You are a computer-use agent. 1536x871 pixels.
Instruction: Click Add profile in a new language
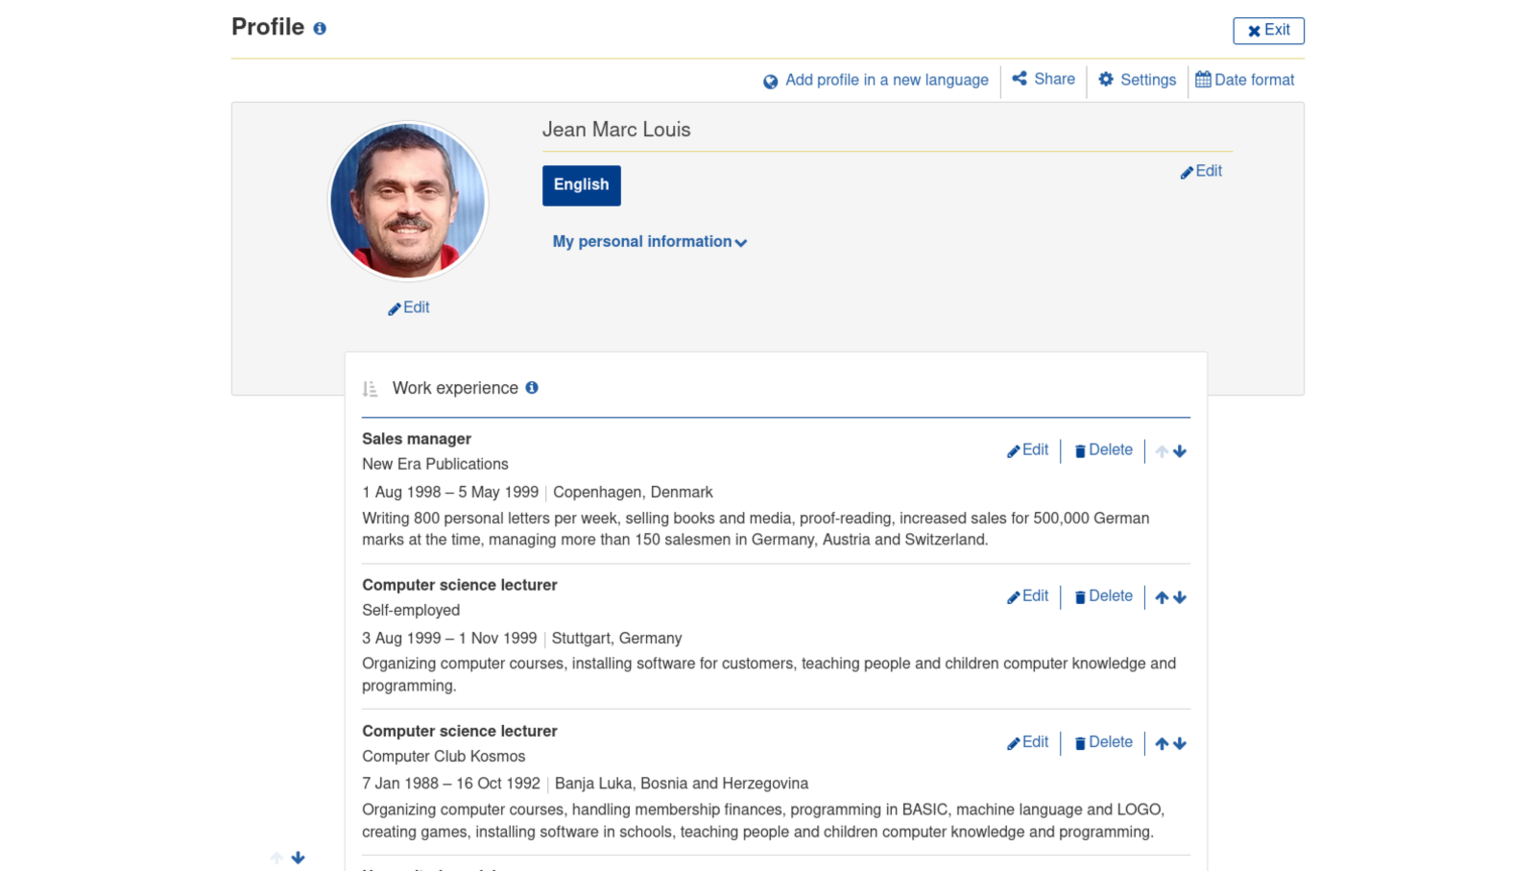click(x=876, y=80)
